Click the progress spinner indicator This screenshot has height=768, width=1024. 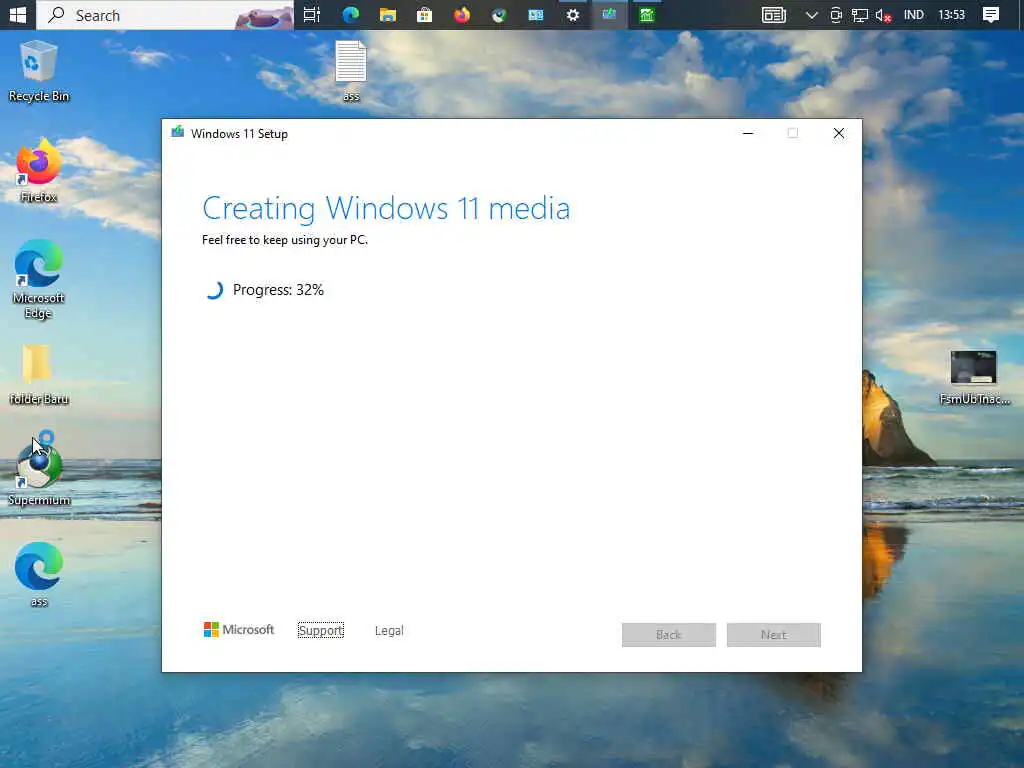(x=214, y=290)
